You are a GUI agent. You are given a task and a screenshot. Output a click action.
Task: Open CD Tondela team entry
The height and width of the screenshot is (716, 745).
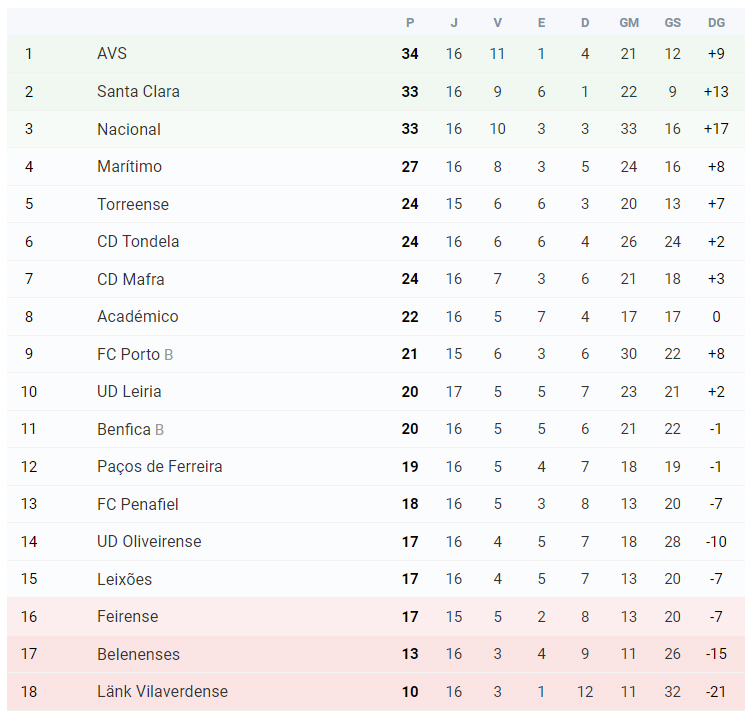pos(138,241)
